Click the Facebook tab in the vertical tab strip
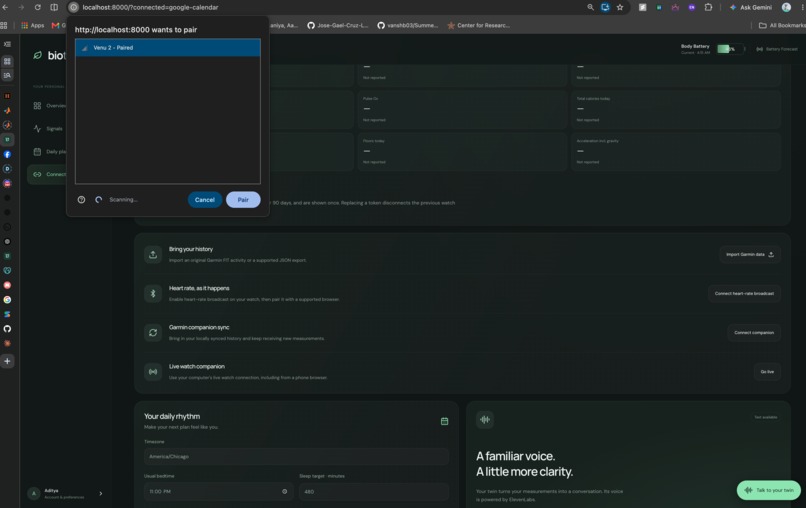The width and height of the screenshot is (806, 508). tap(7, 154)
